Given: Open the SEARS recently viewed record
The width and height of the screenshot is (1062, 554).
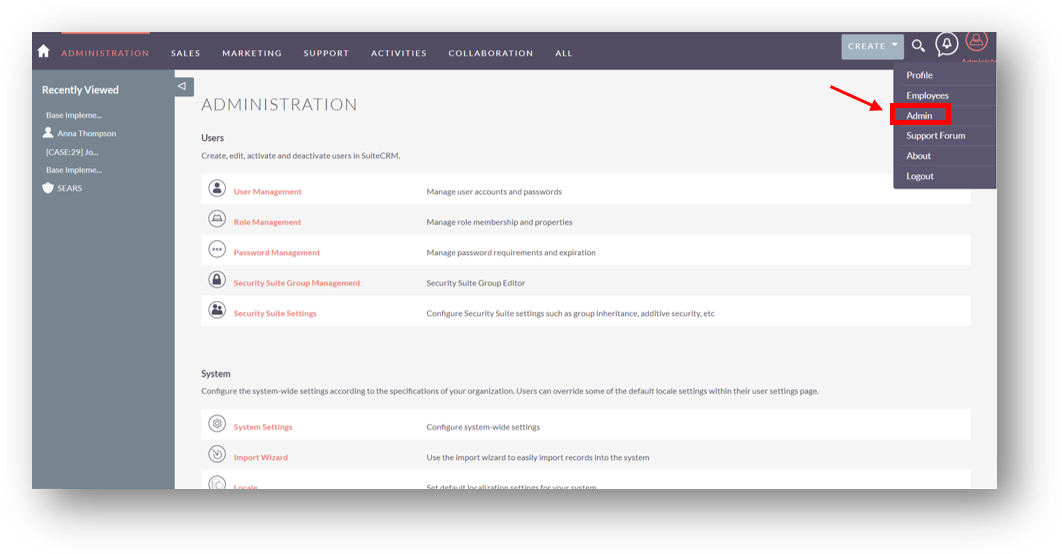Looking at the screenshot, I should pyautogui.click(x=69, y=188).
